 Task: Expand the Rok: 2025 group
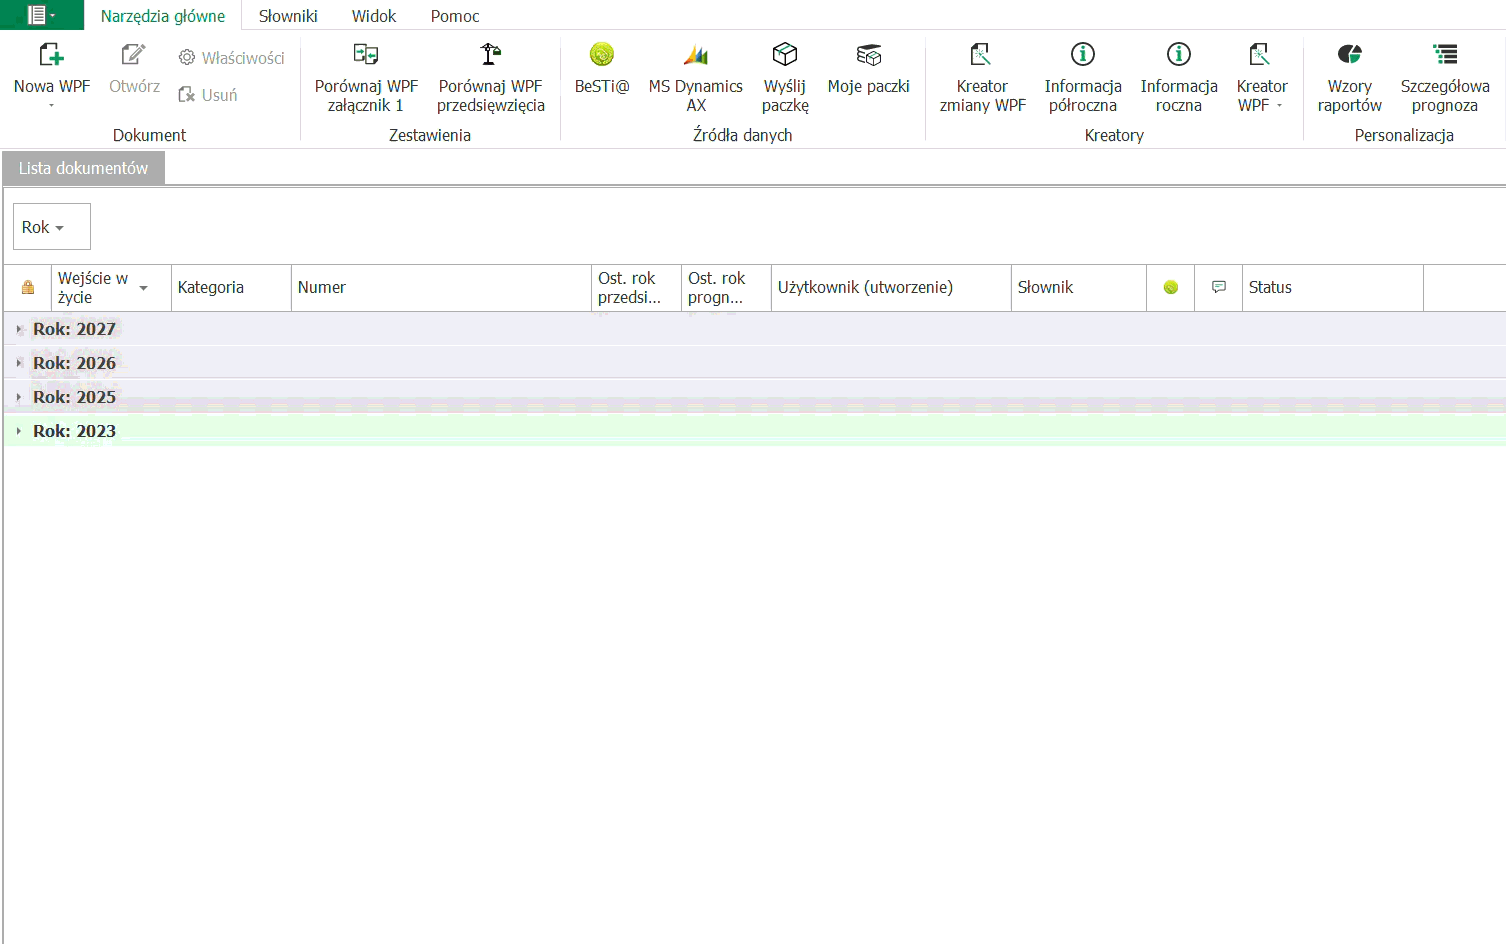(x=19, y=397)
